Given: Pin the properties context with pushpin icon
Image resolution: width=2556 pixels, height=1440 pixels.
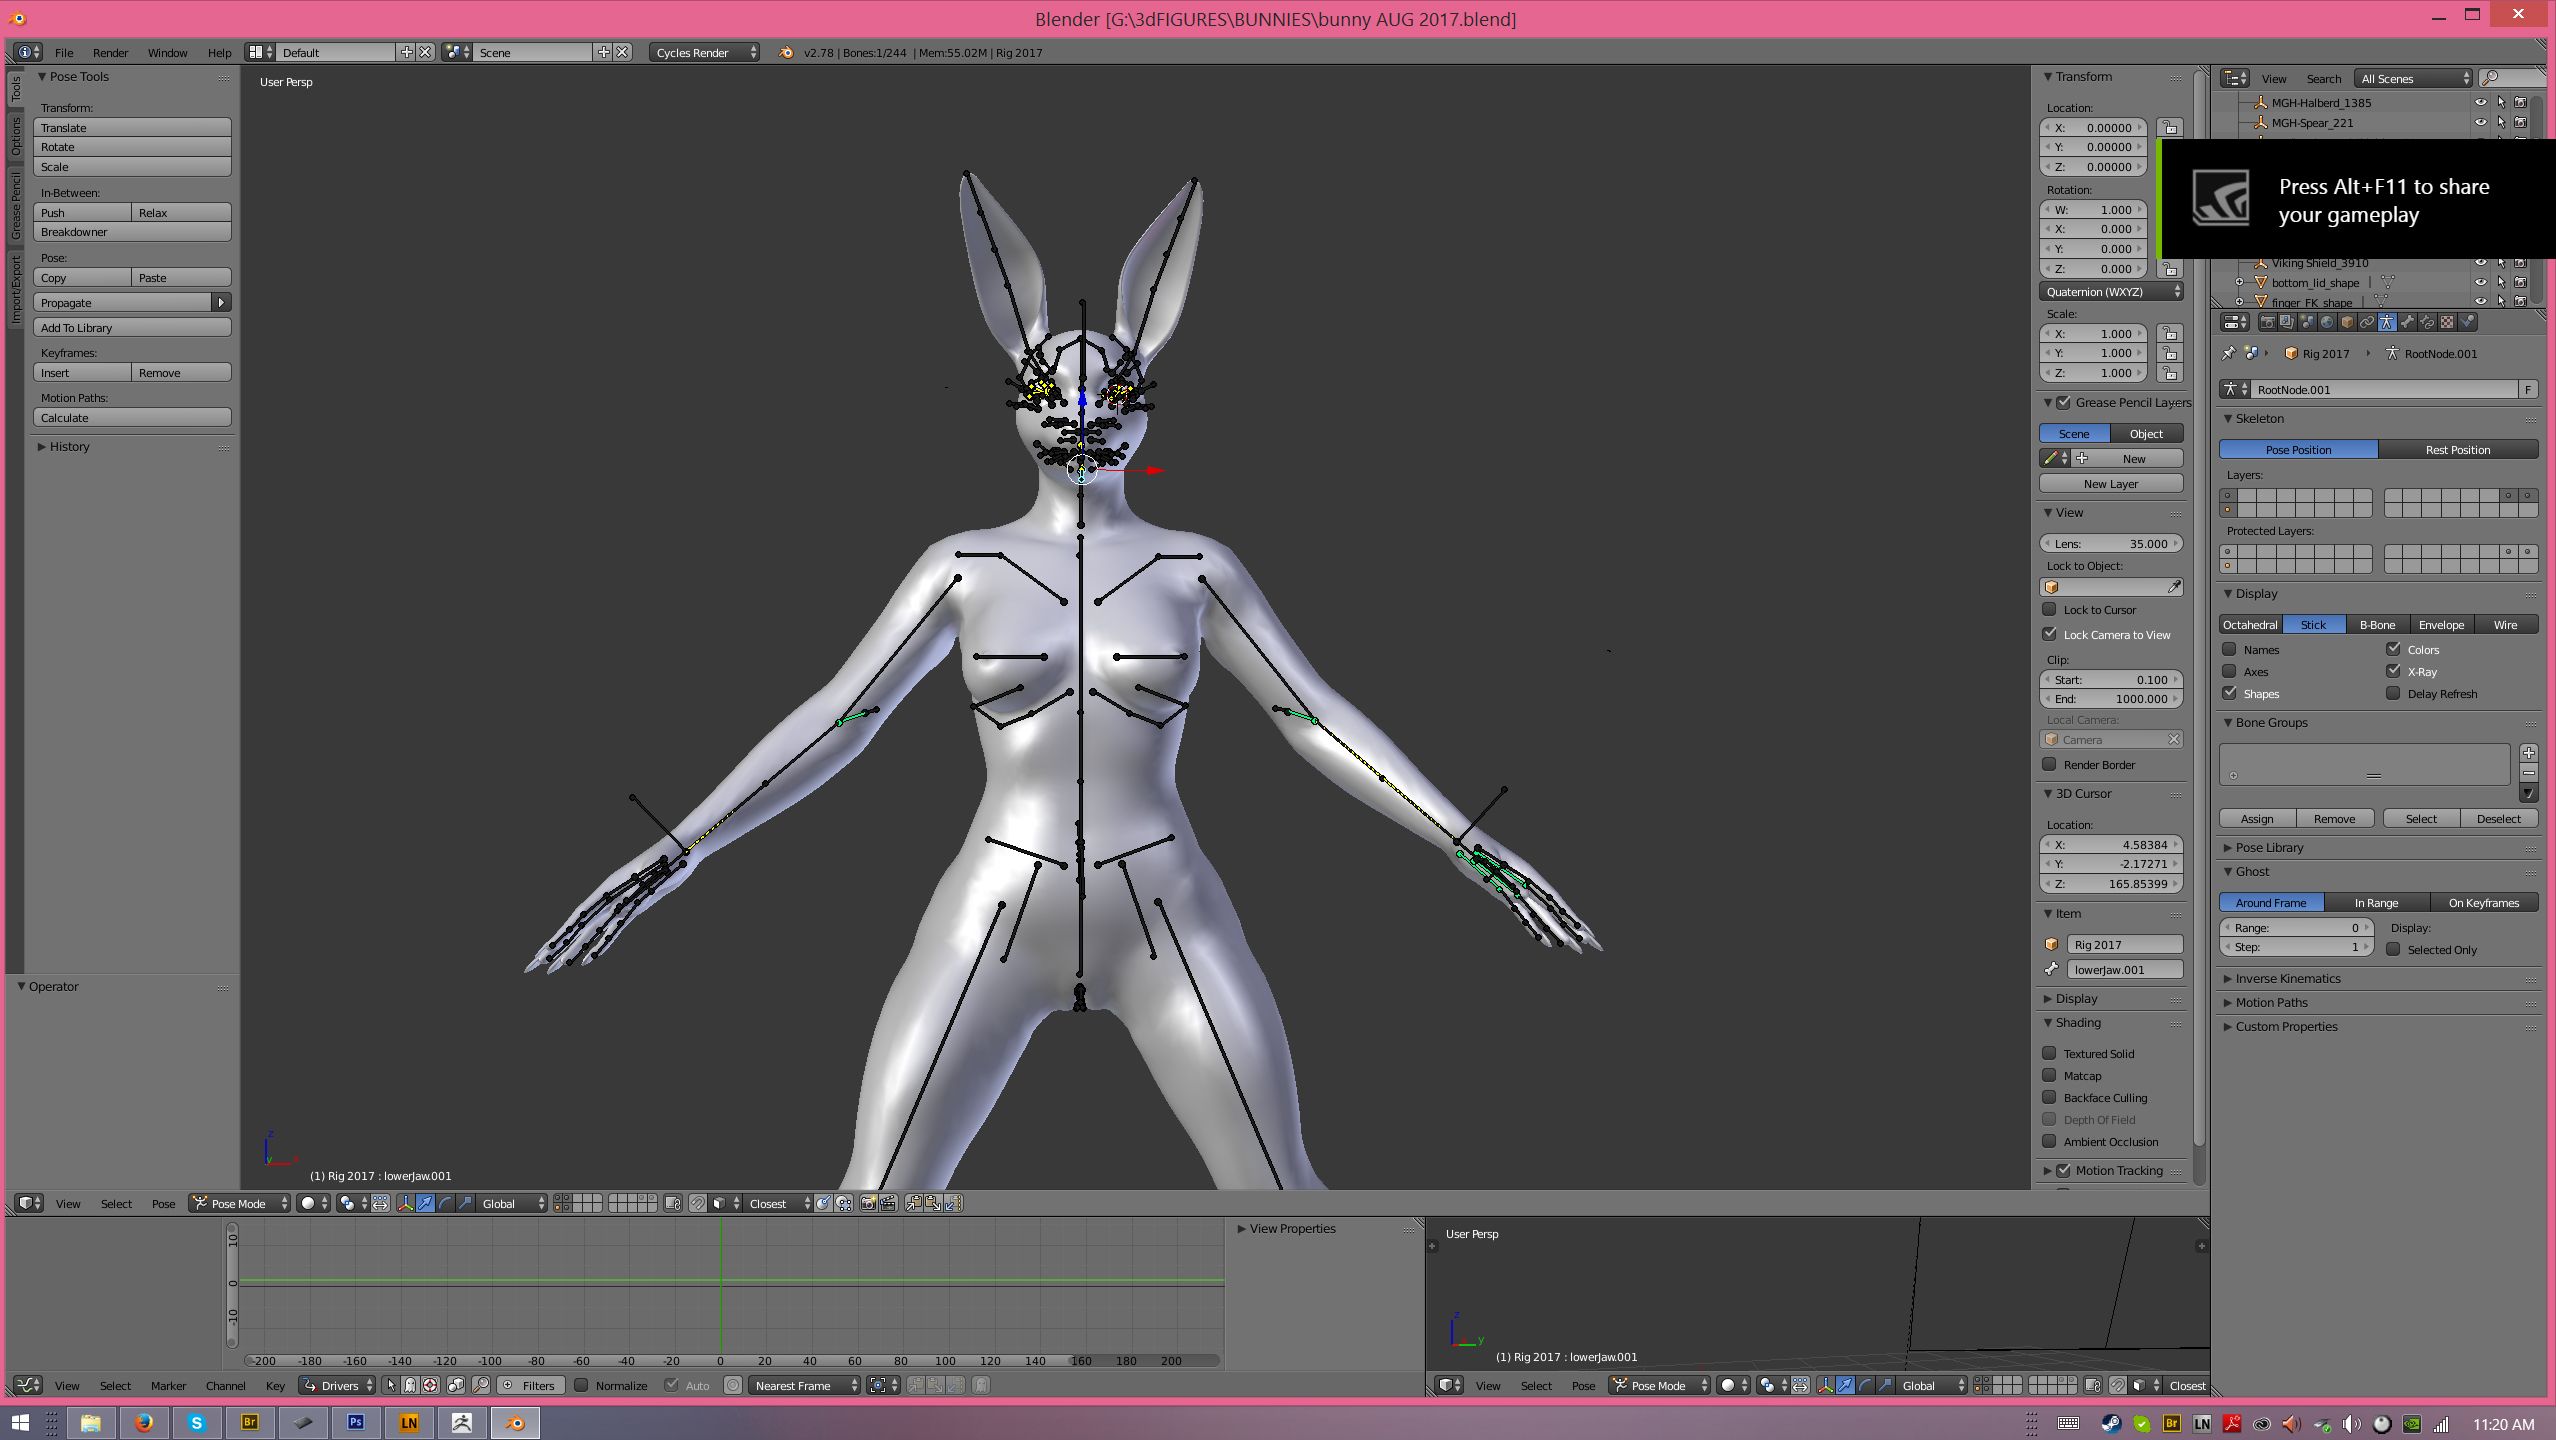Looking at the screenshot, I should point(2228,353).
